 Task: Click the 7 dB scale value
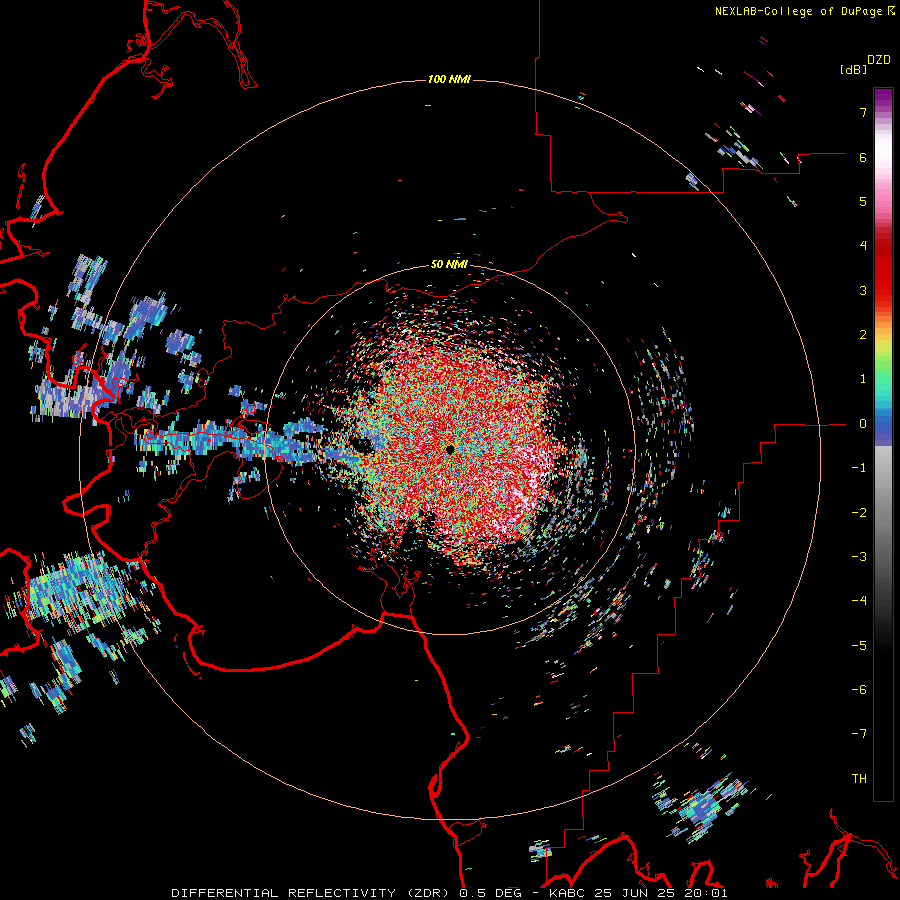pyautogui.click(x=863, y=112)
